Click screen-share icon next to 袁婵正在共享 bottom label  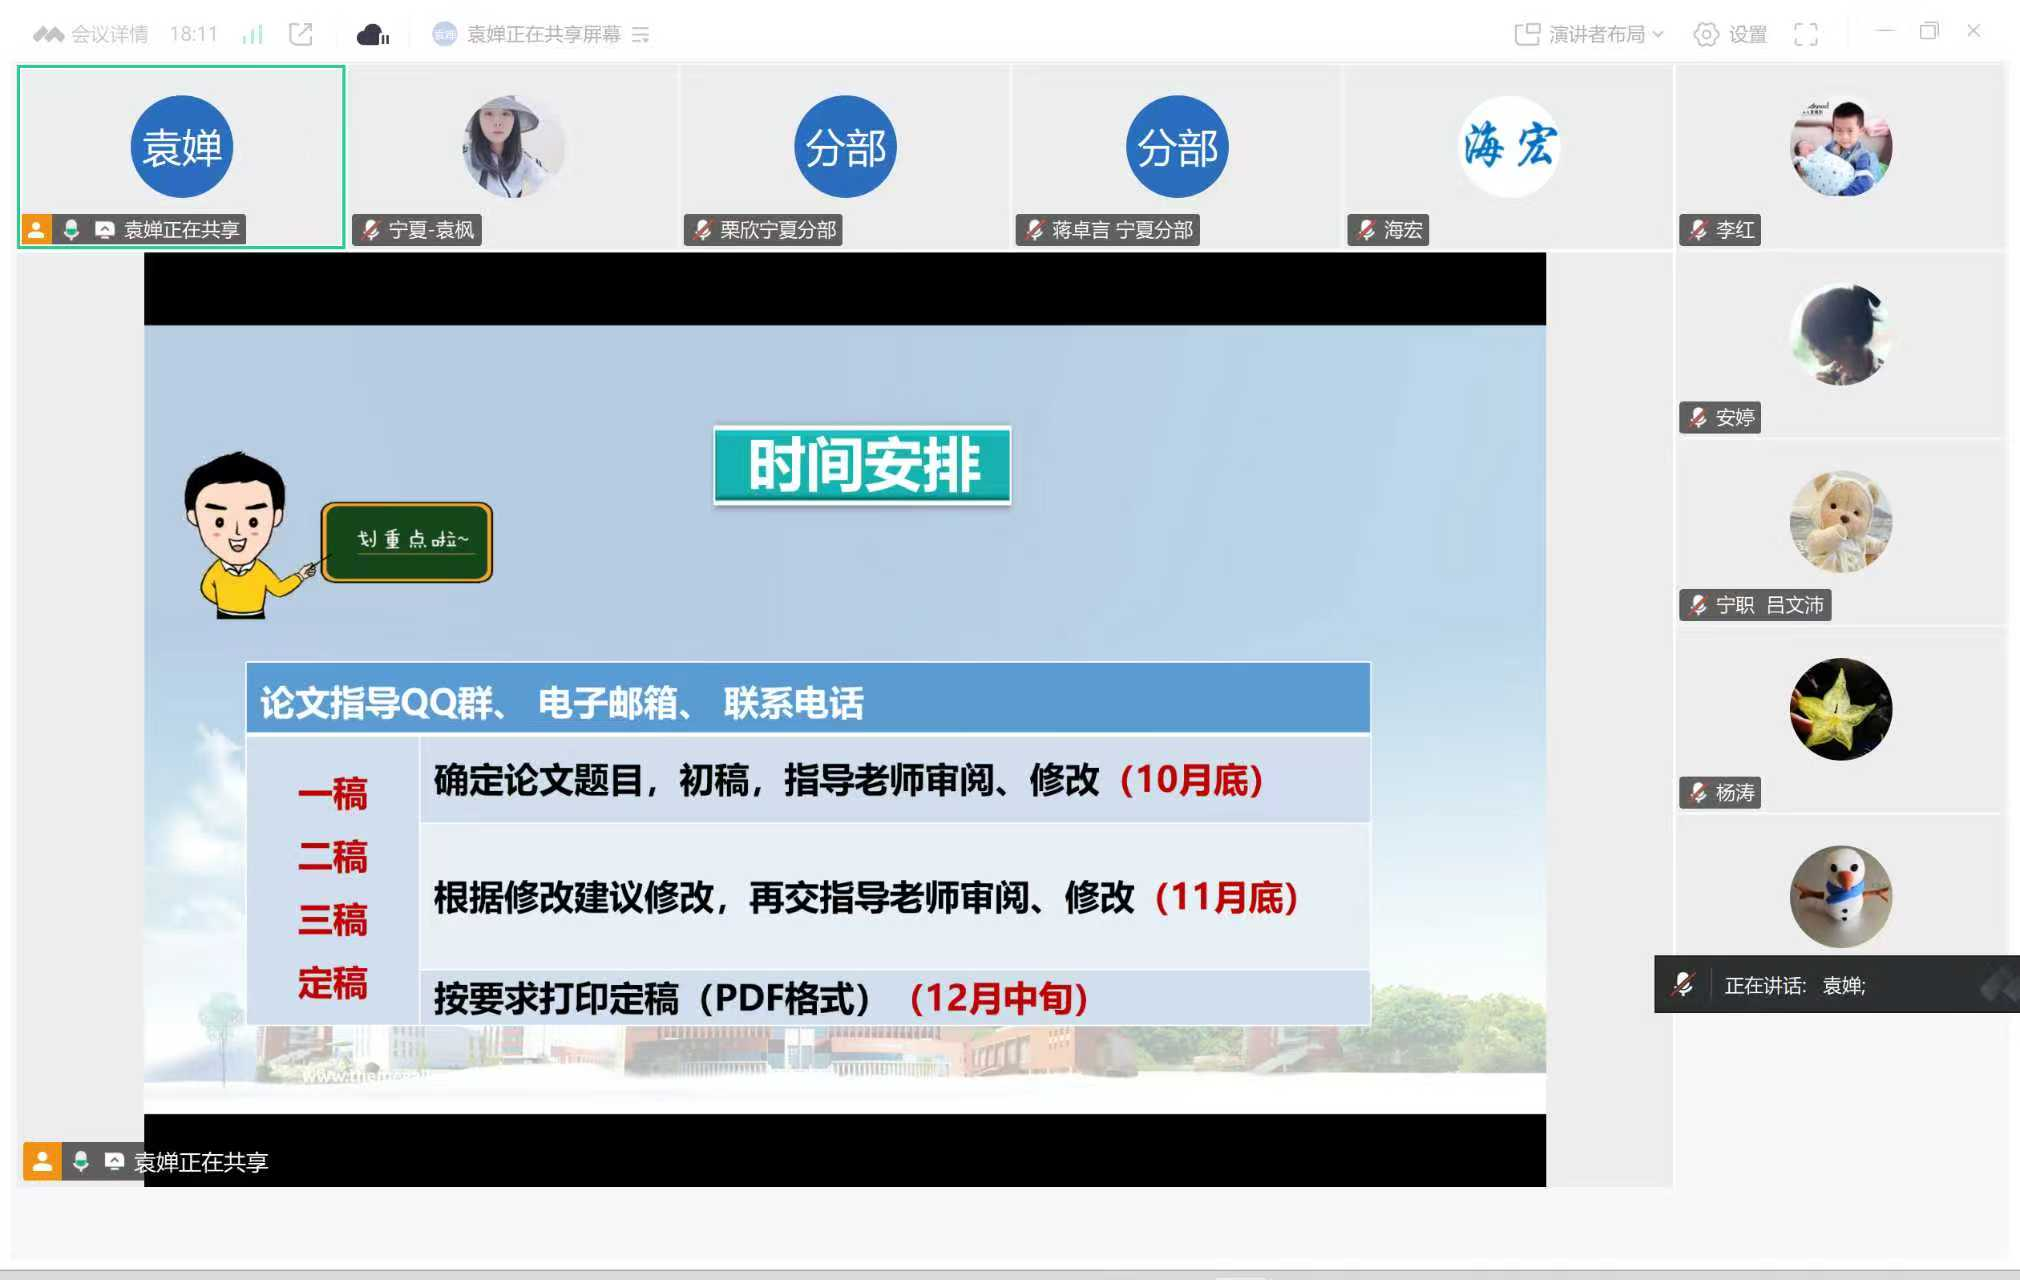click(x=115, y=1161)
